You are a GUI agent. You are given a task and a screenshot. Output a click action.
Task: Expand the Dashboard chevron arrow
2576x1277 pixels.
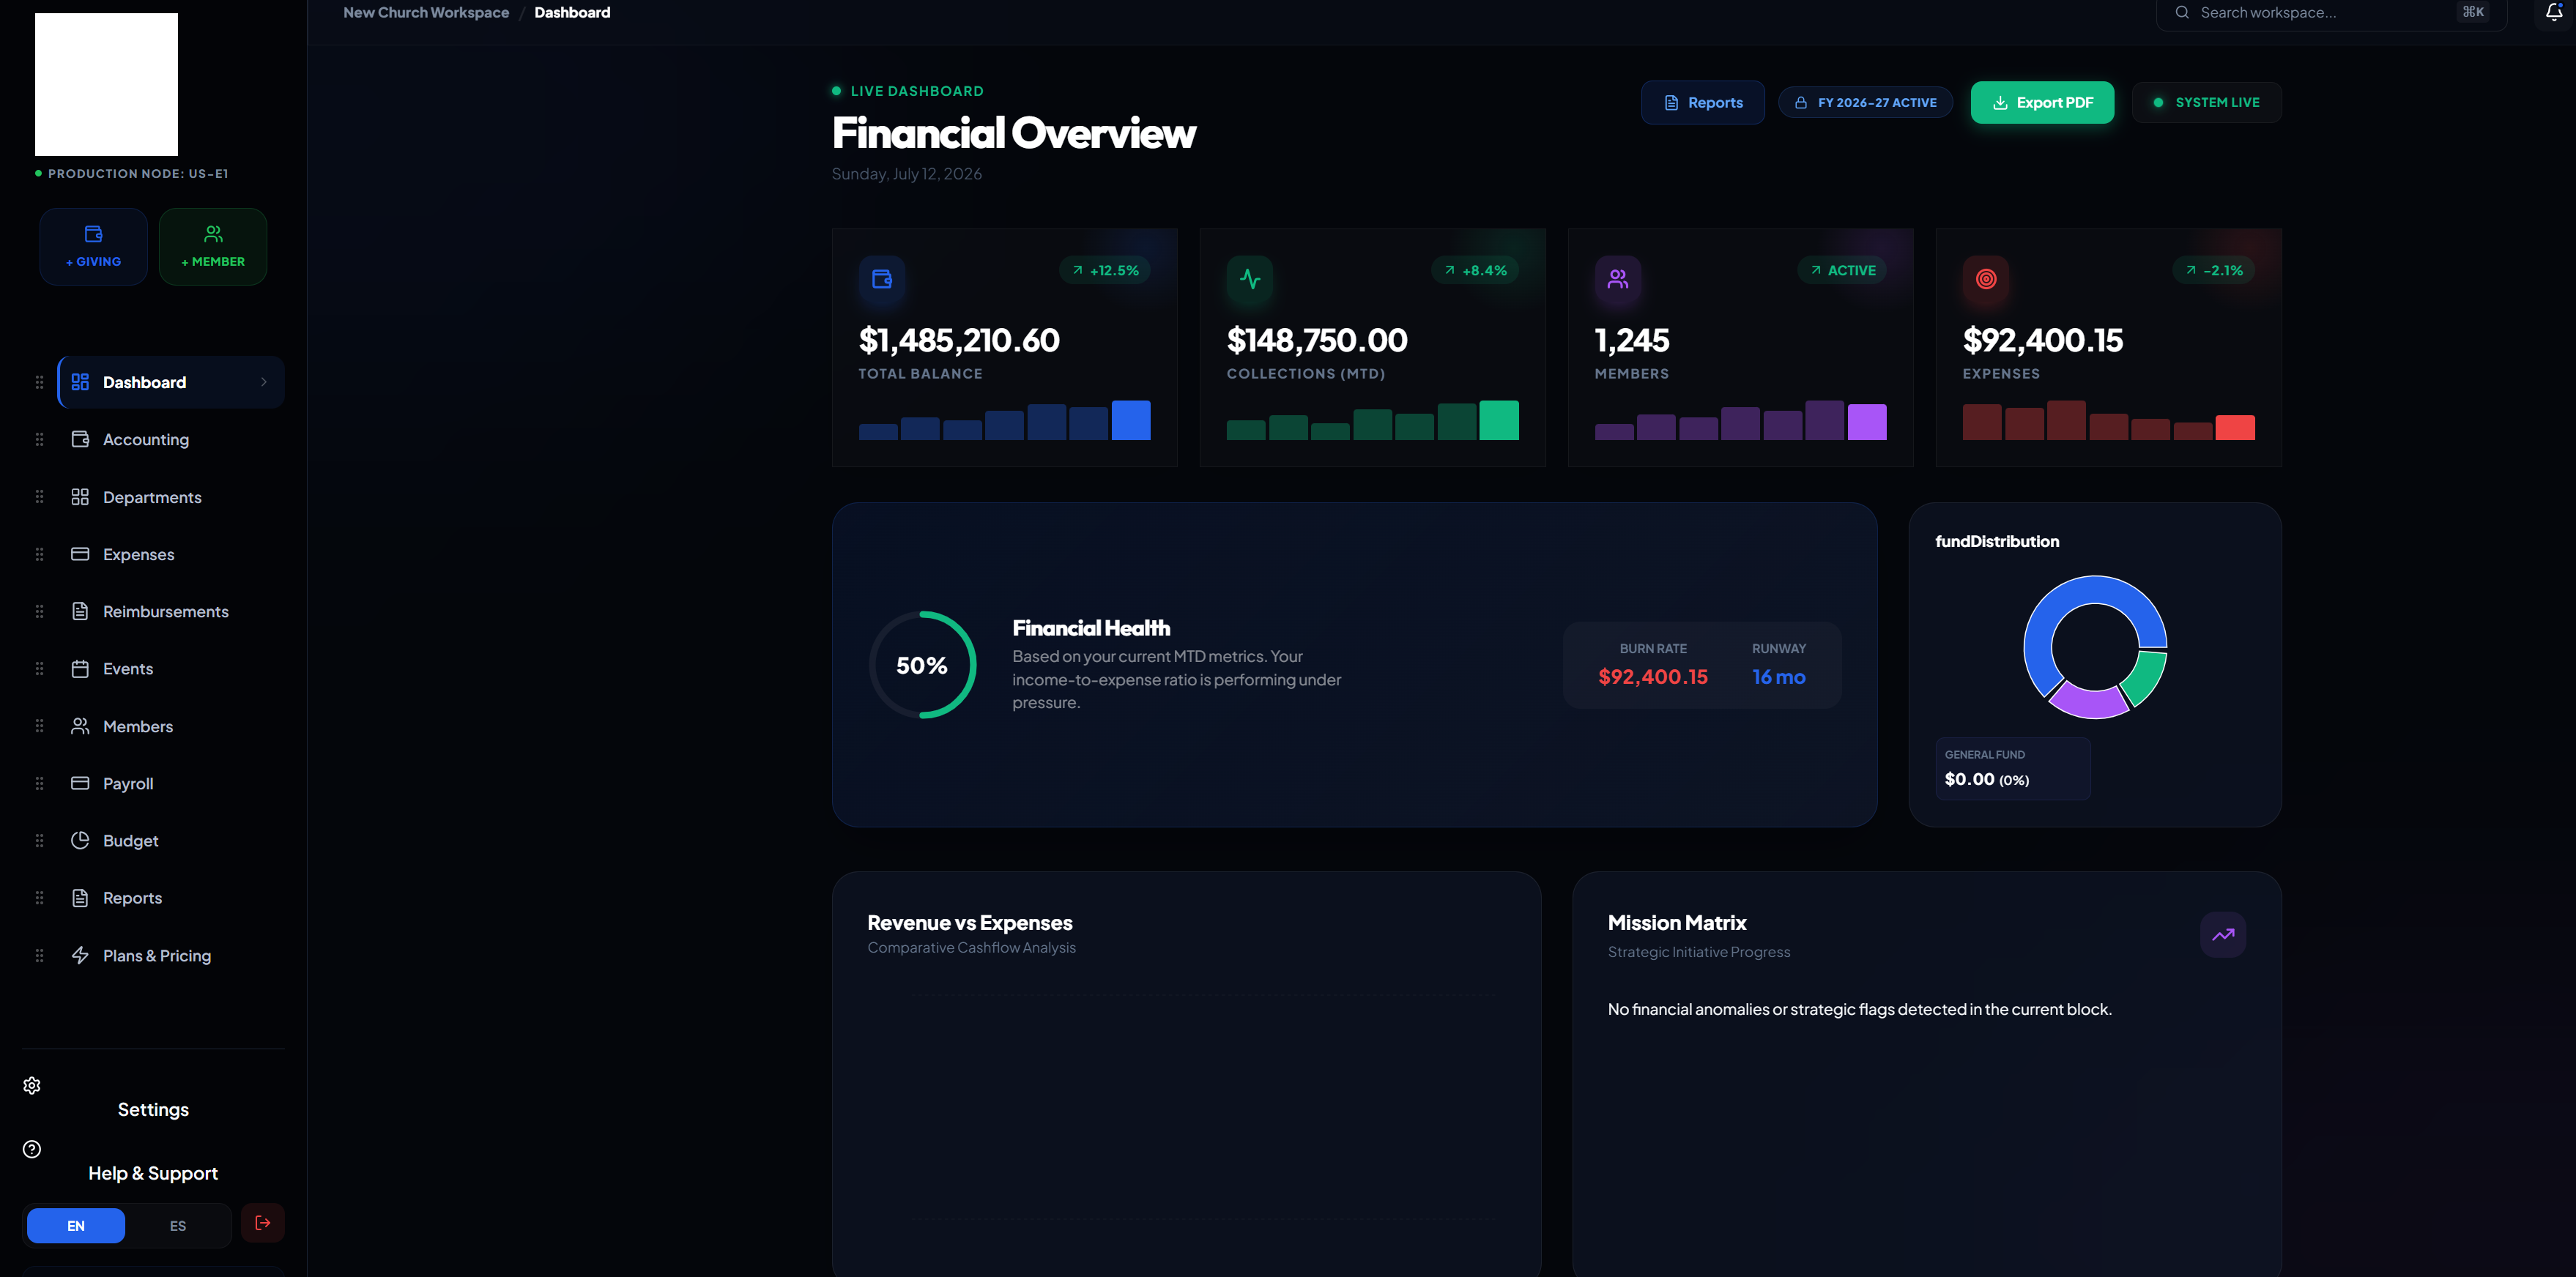coord(264,382)
